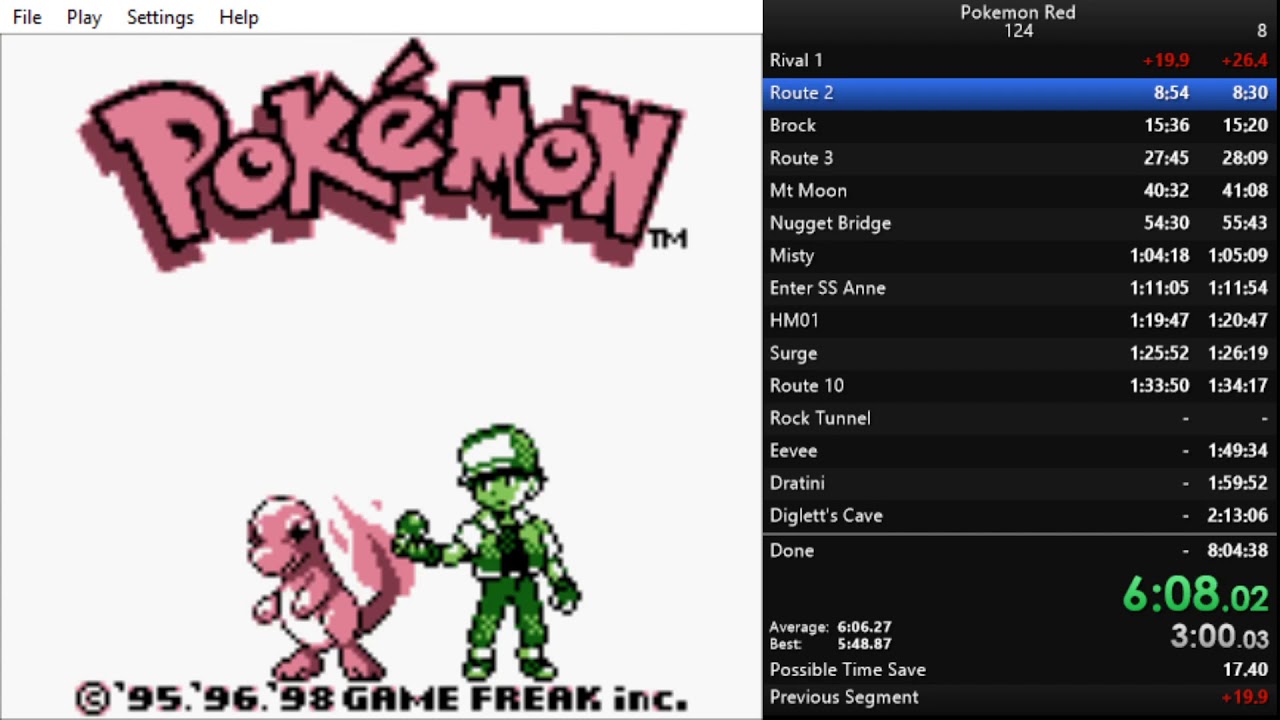Click the green trainer sprite
The image size is (1280, 720).
[488, 552]
